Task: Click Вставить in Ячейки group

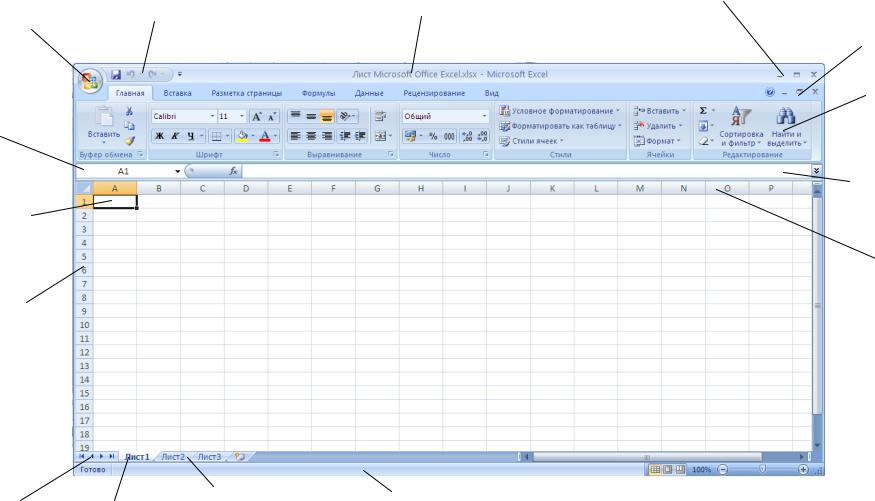Action: pyautogui.click(x=660, y=111)
